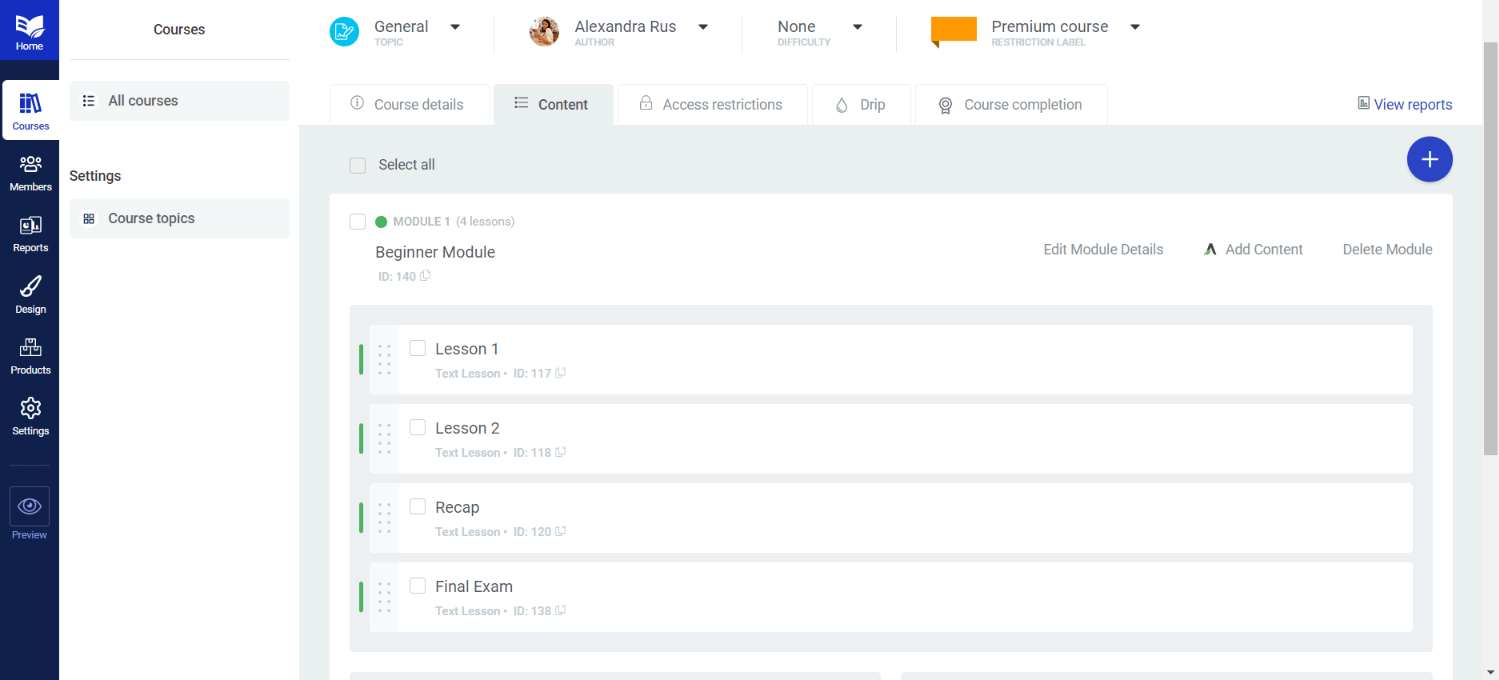Image resolution: width=1499 pixels, height=680 pixels.
Task: Click the Preview eye icon
Action: click(30, 507)
